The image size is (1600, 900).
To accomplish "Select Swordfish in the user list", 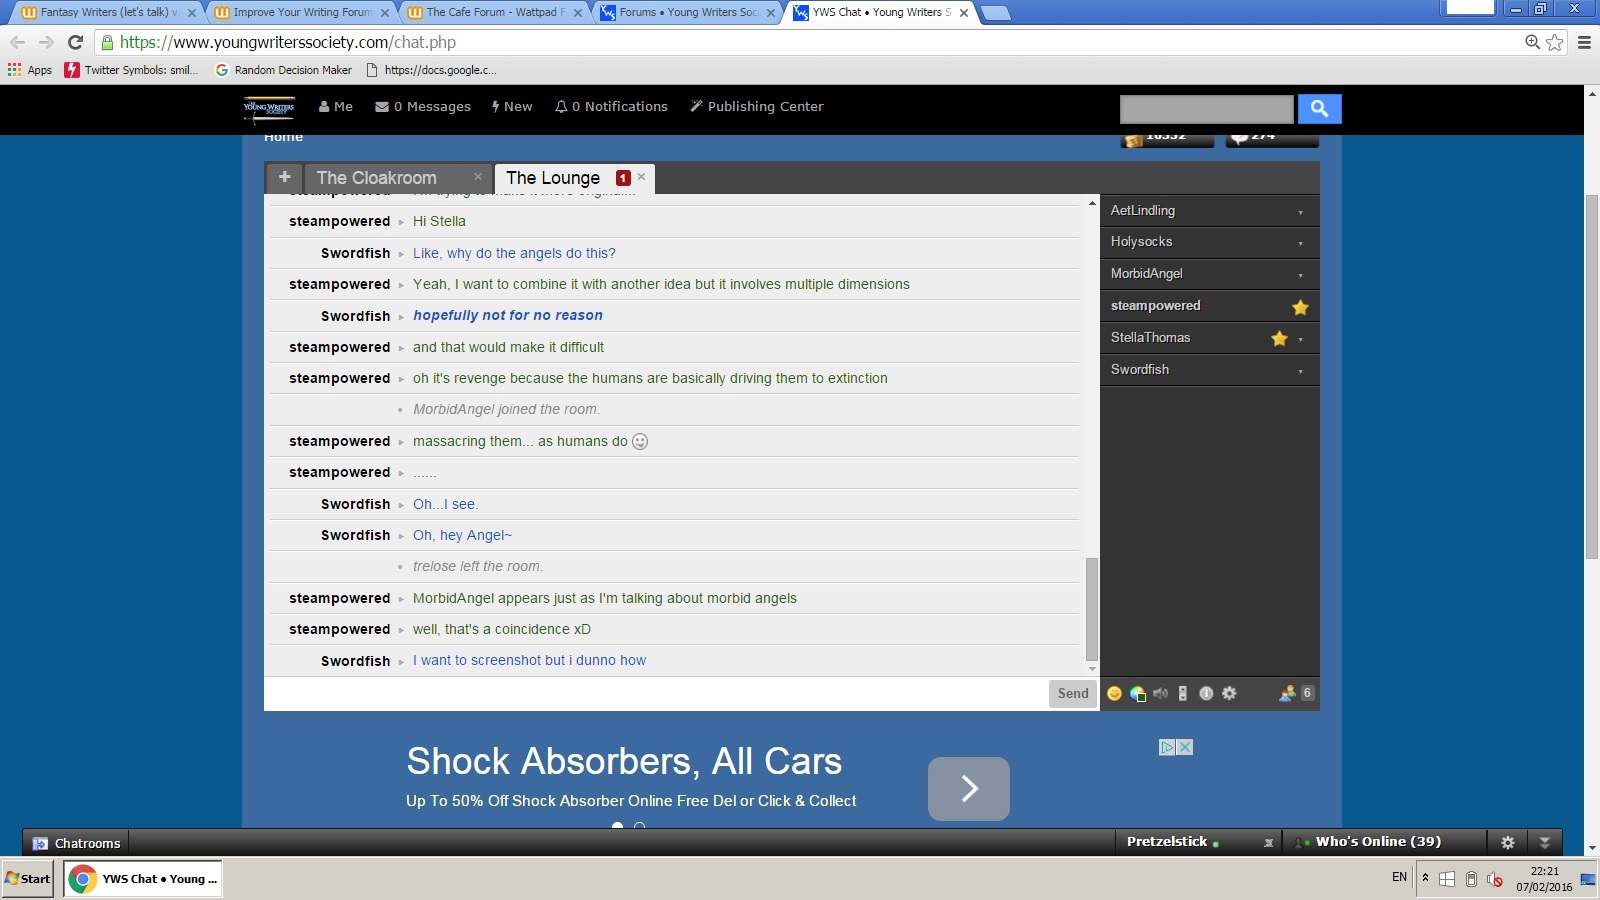I will click(x=1140, y=369).
